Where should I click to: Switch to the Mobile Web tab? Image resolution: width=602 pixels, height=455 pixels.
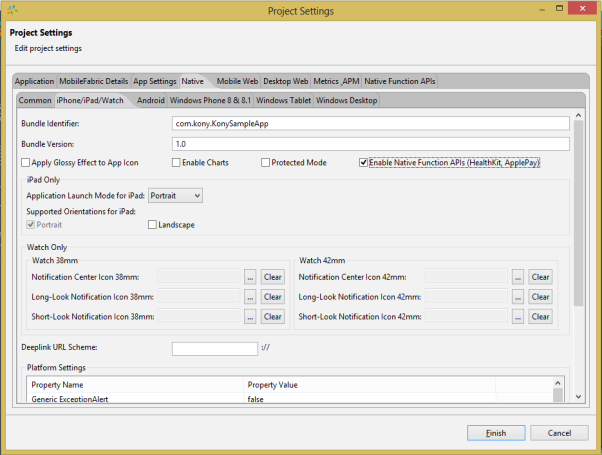(237, 81)
